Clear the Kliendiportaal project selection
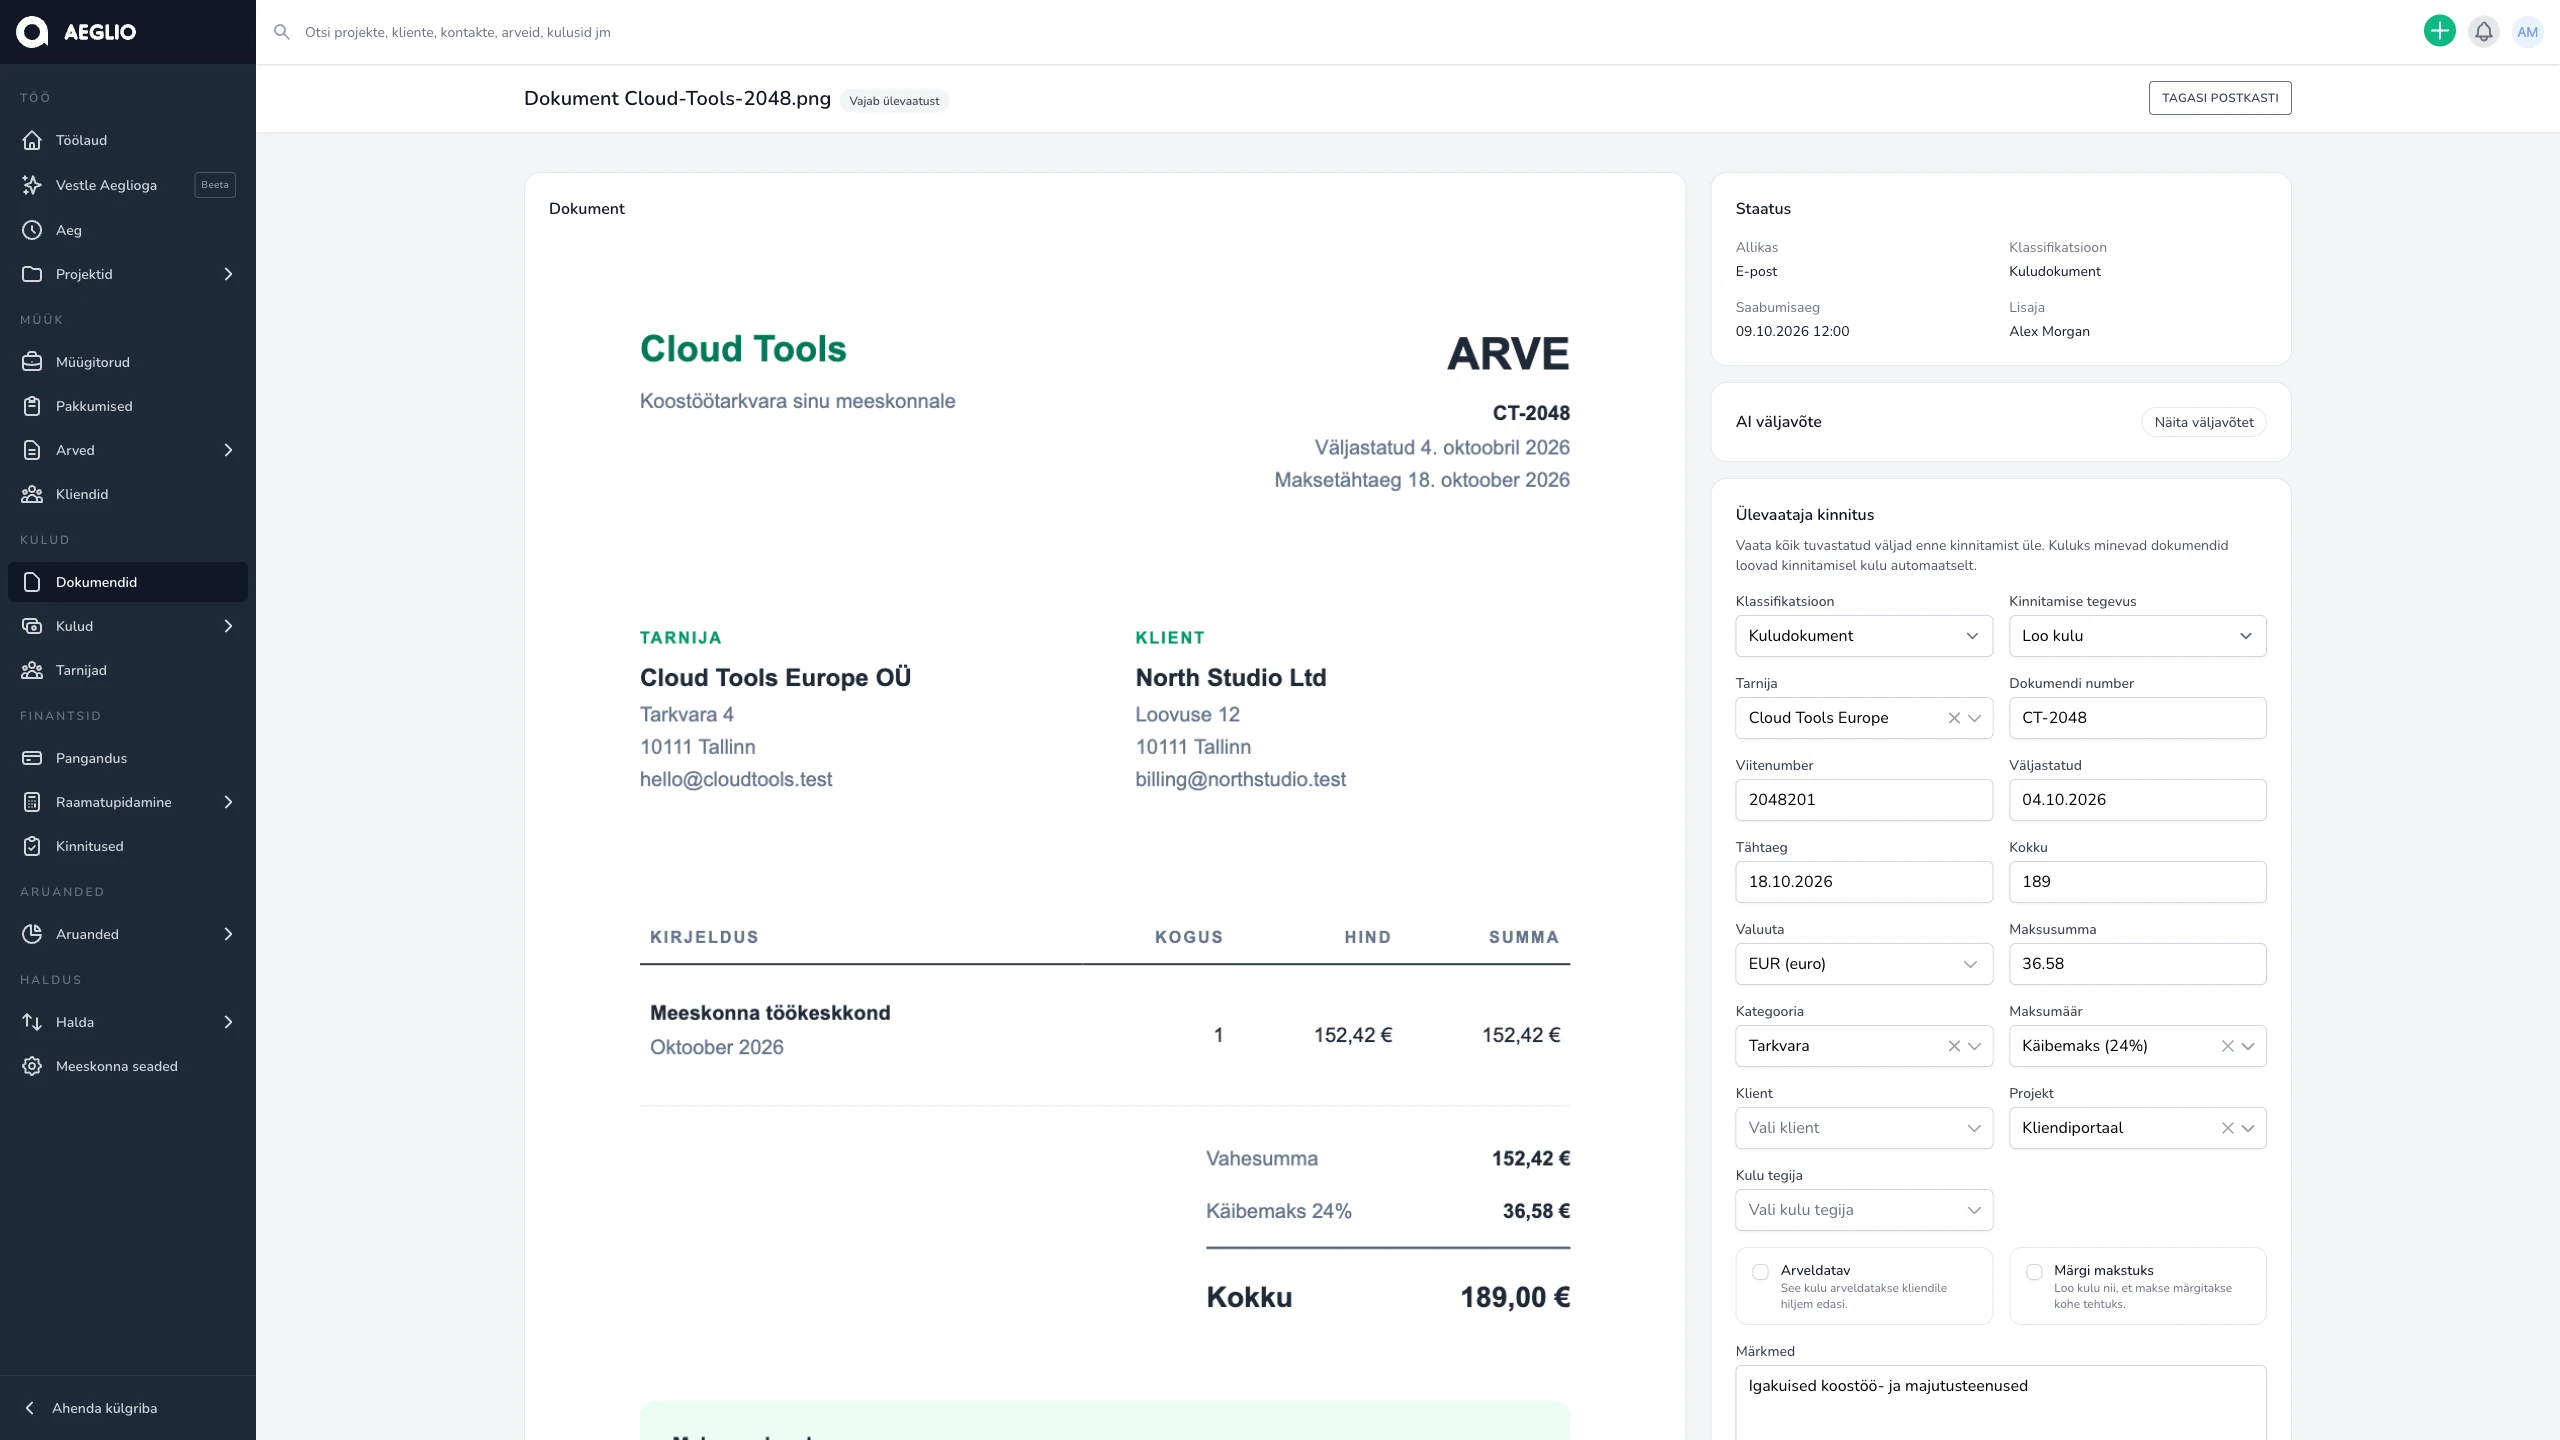This screenshot has height=1440, width=2560. point(2227,1128)
